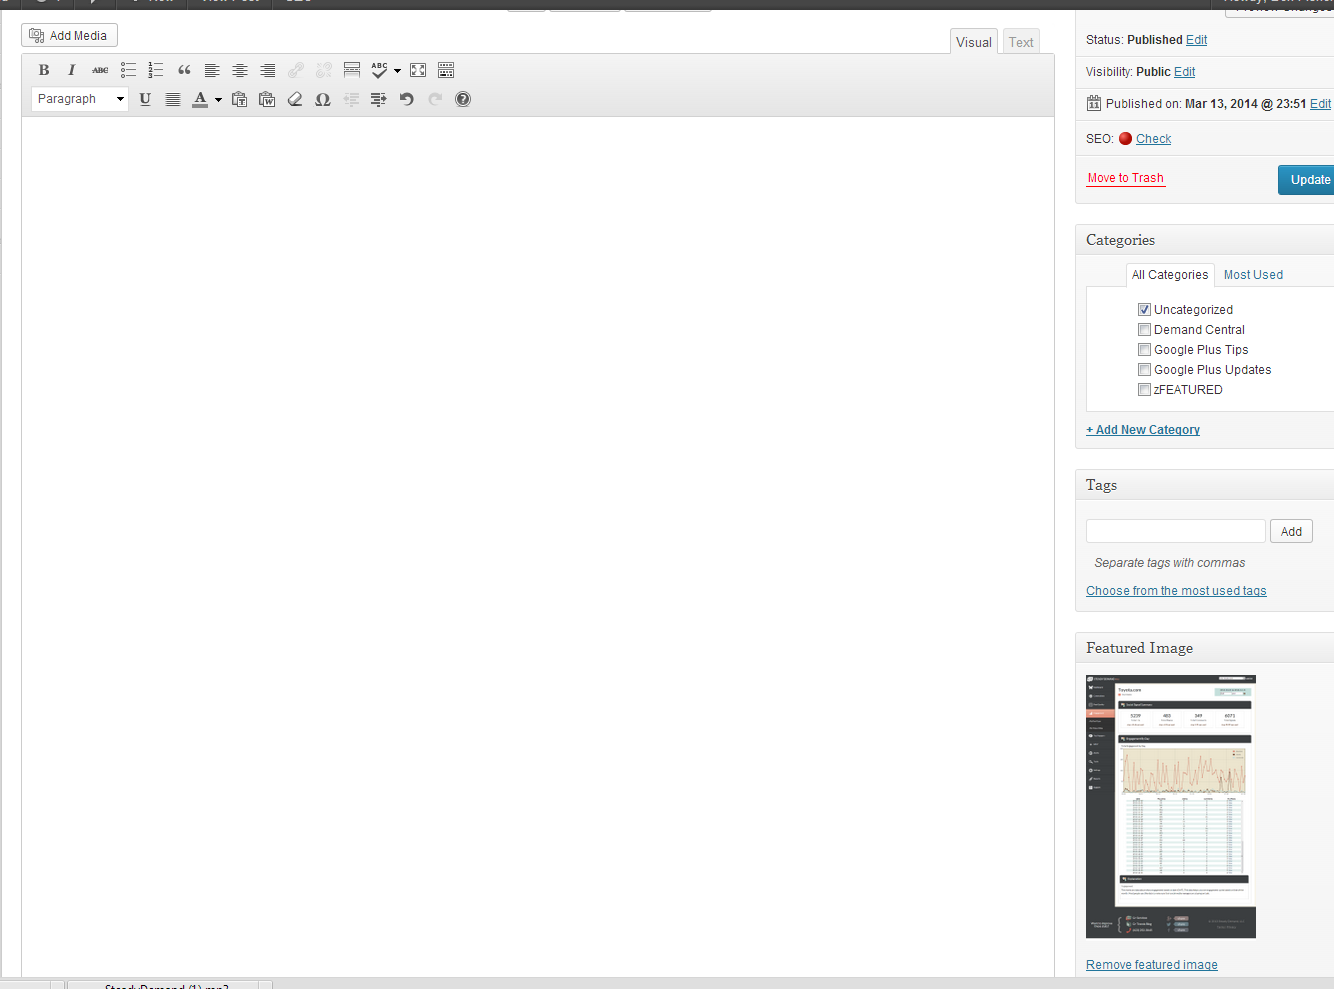Uncheck the Uncategorized category
1334x989 pixels.
click(1144, 310)
